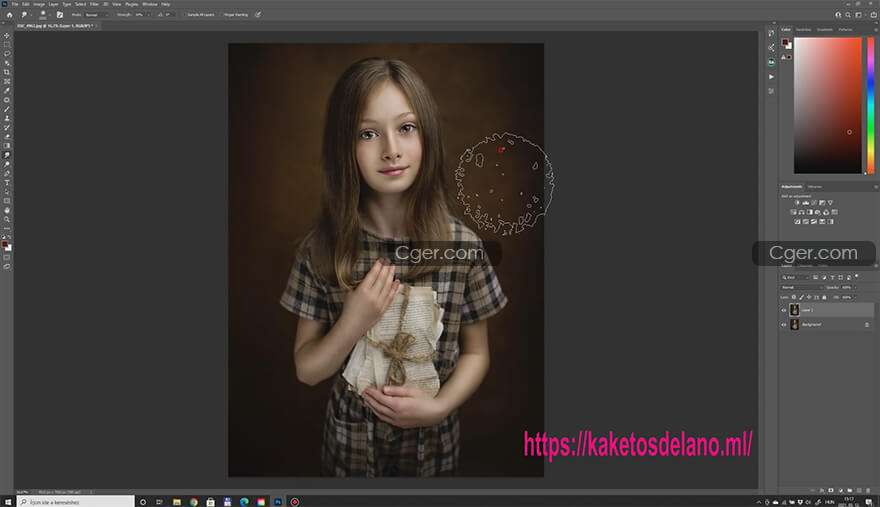The image size is (880, 507).
Task: Select the Zoom tool in toolbar
Action: point(7,220)
